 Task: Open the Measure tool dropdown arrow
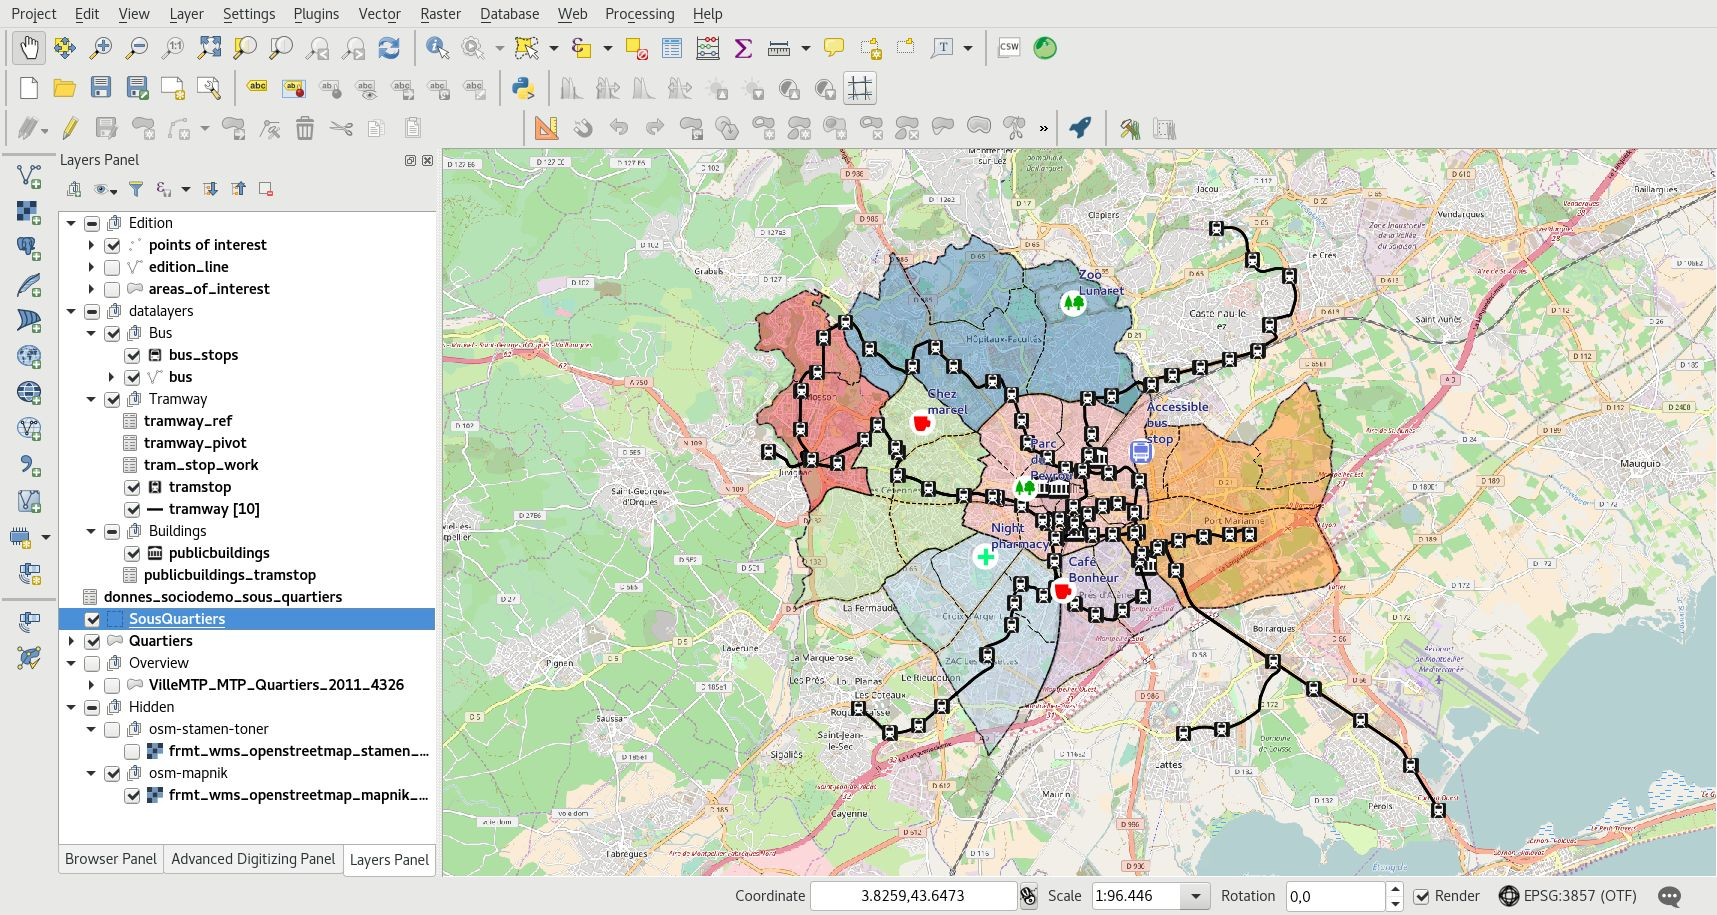click(x=805, y=48)
